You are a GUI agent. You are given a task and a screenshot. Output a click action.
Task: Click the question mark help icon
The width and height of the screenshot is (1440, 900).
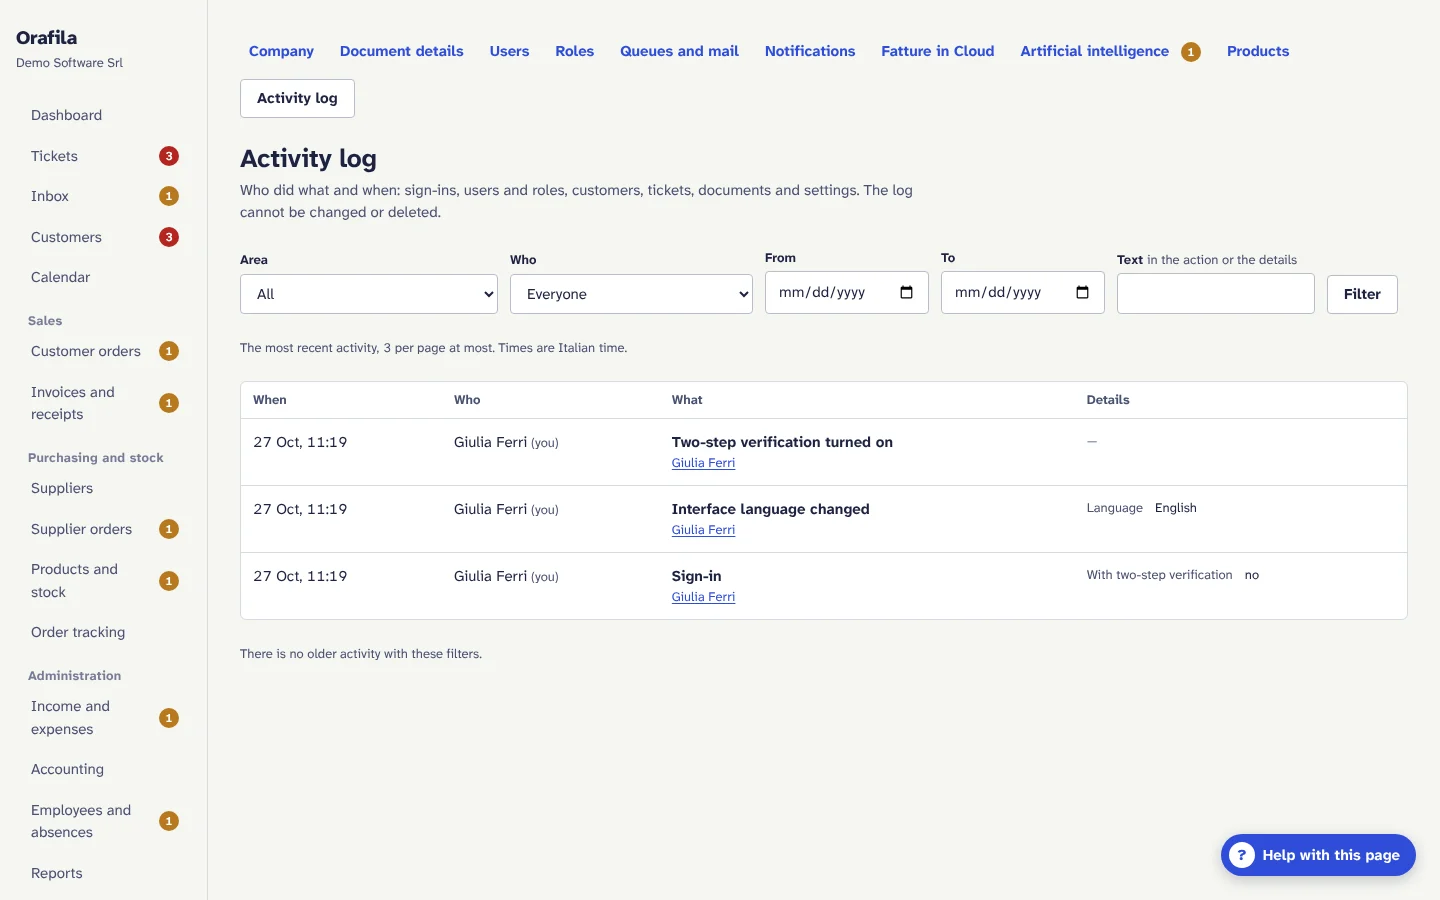point(1241,855)
